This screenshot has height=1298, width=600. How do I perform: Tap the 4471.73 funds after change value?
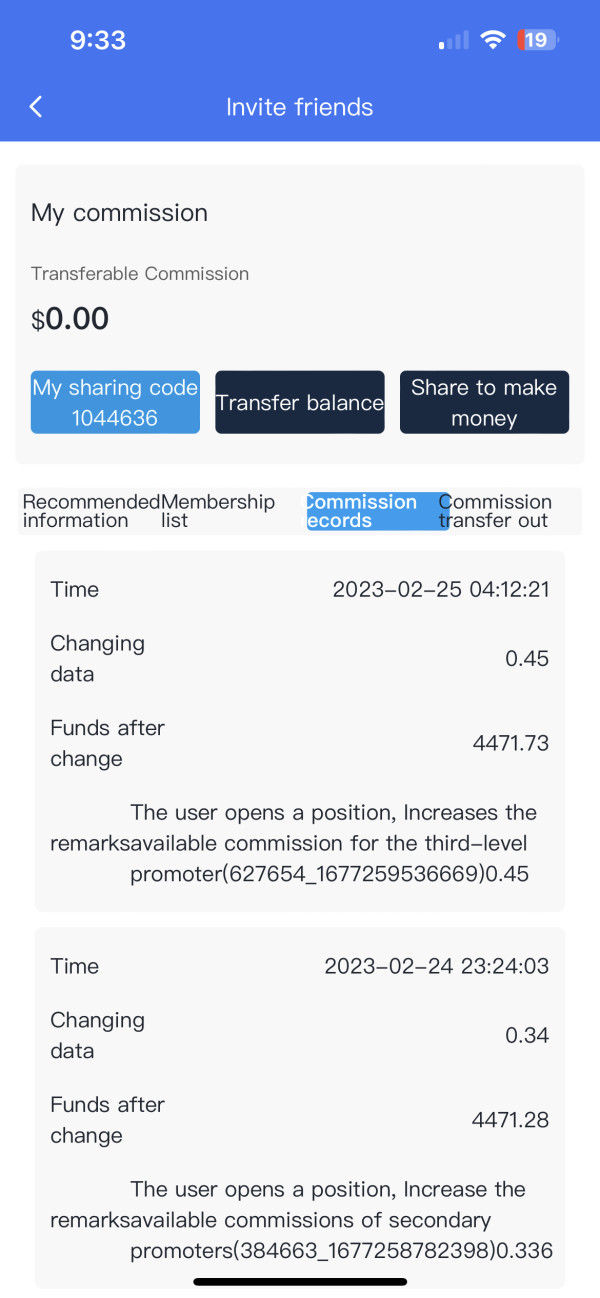(x=510, y=743)
